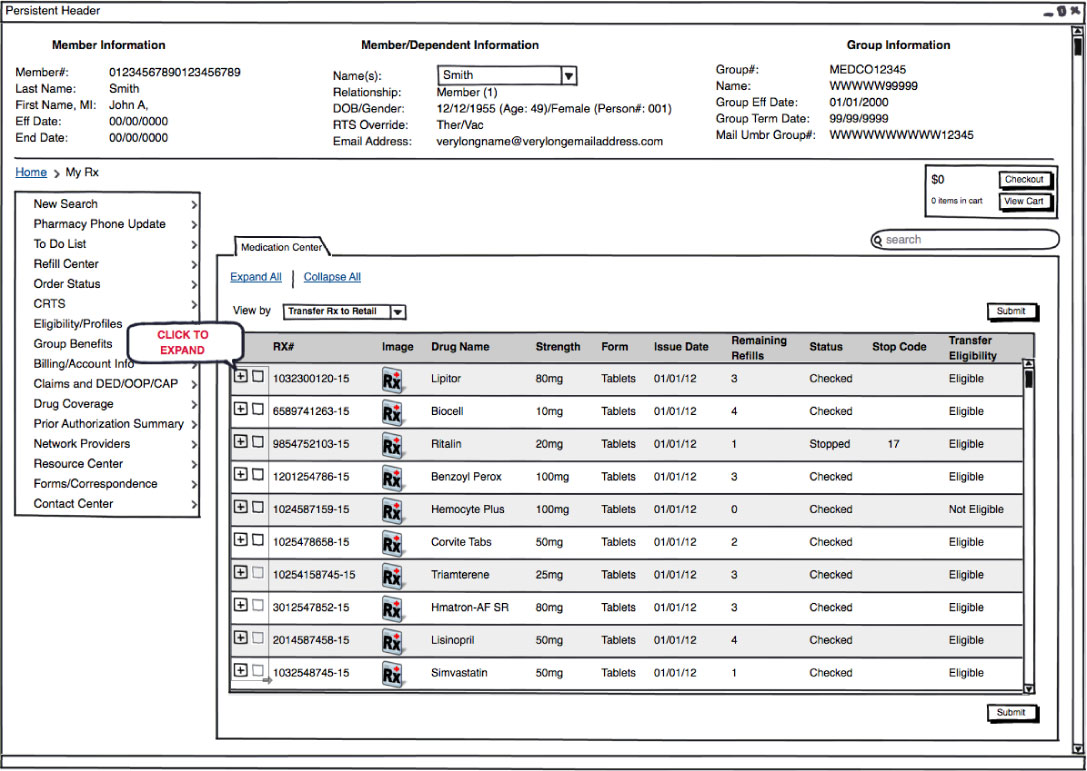Click stop code 17 in Ritalin row

[x=894, y=444]
